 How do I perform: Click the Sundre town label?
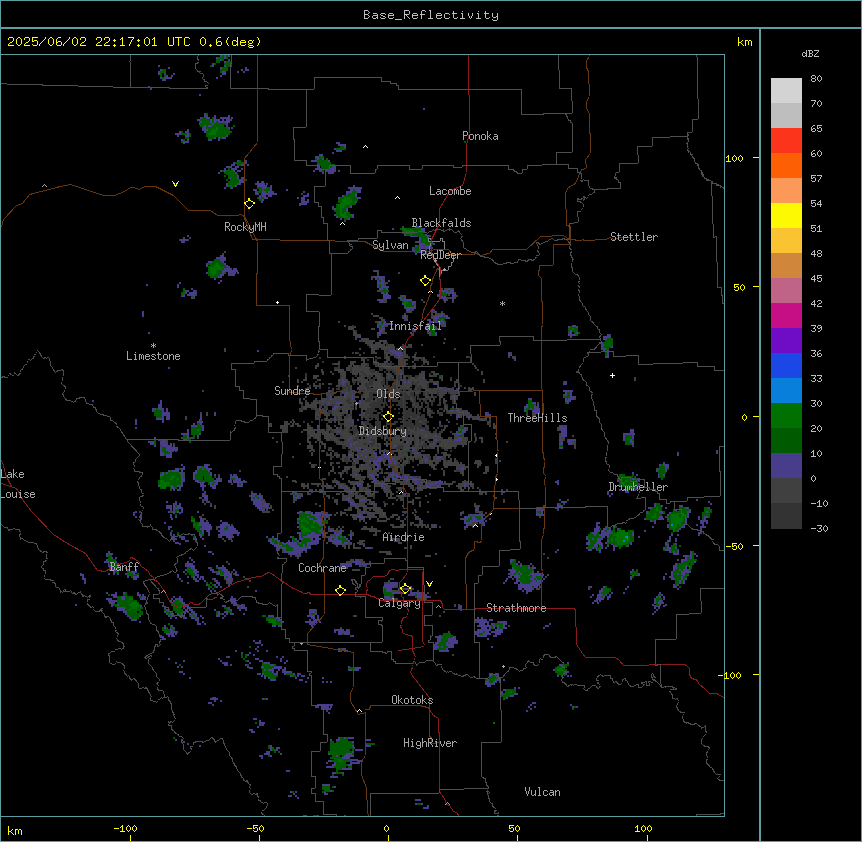[292, 391]
